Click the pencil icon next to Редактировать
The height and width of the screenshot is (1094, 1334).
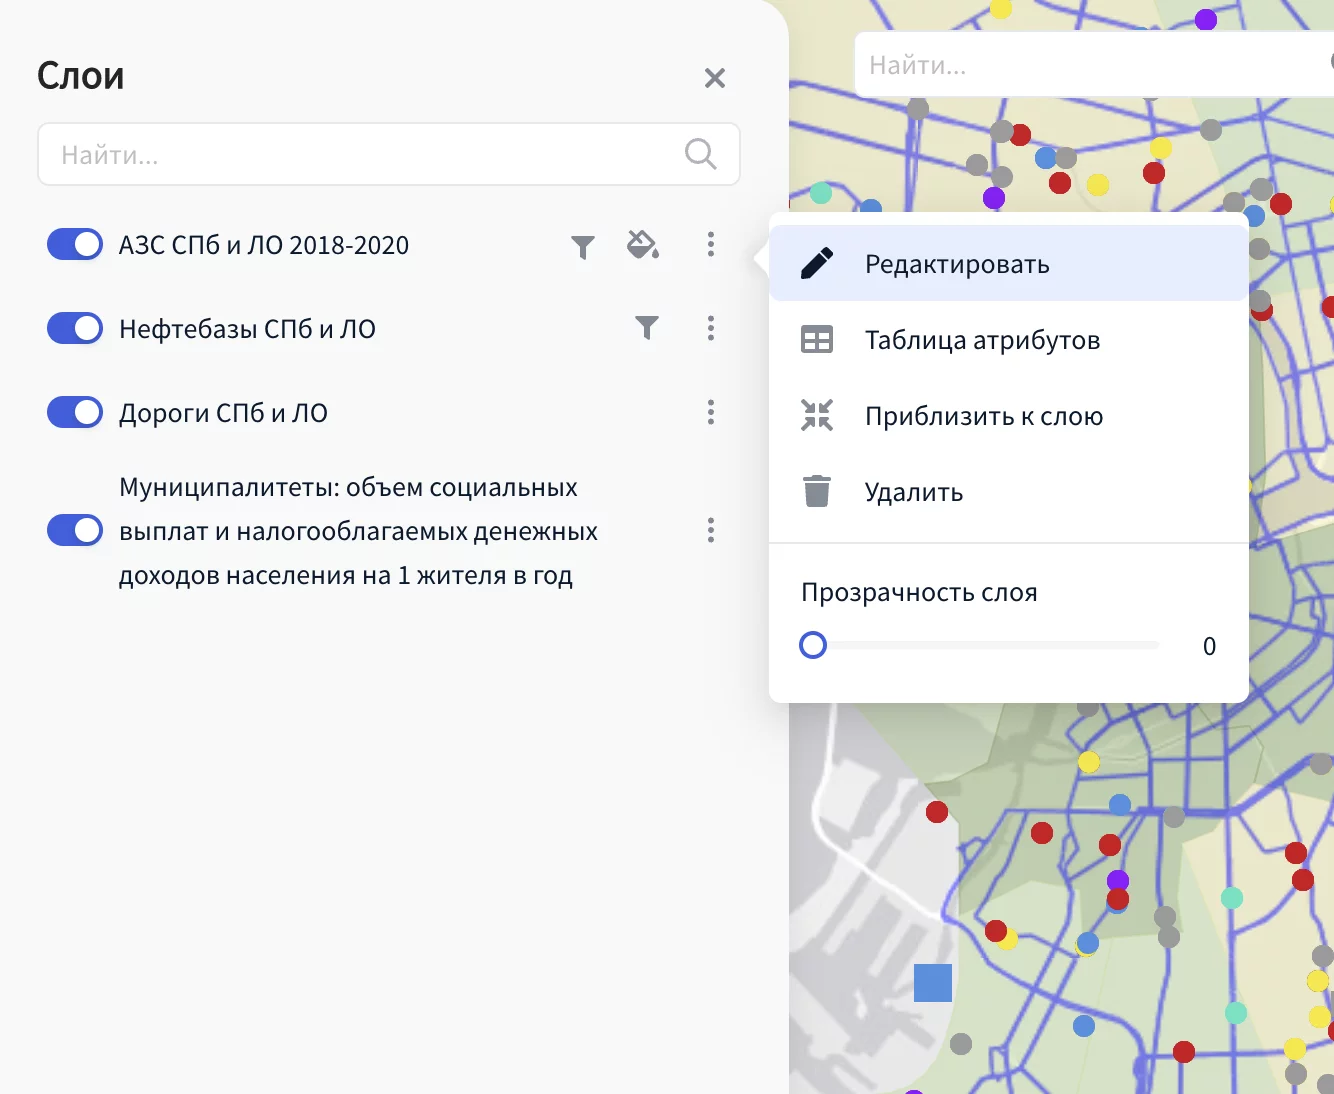[x=817, y=264]
